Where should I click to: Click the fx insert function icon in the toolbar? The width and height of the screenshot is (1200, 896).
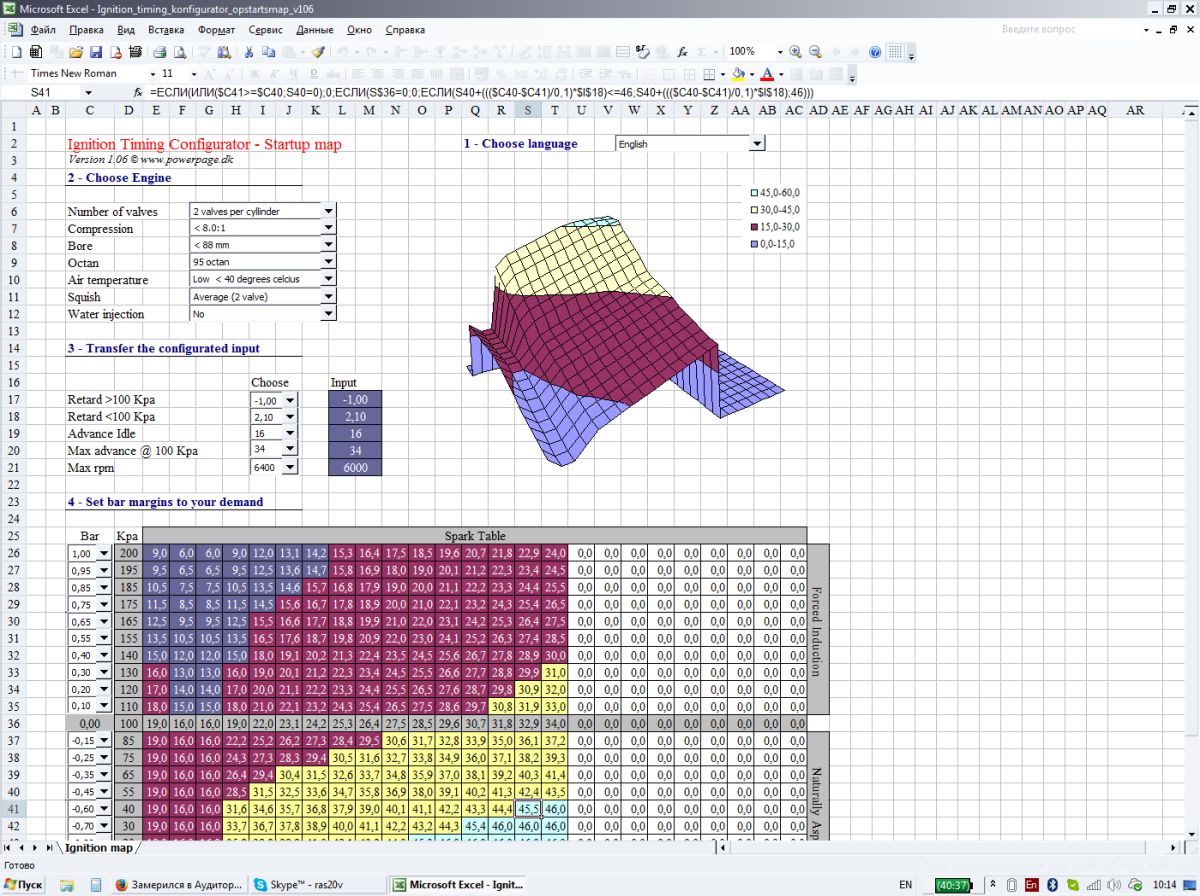[x=681, y=51]
